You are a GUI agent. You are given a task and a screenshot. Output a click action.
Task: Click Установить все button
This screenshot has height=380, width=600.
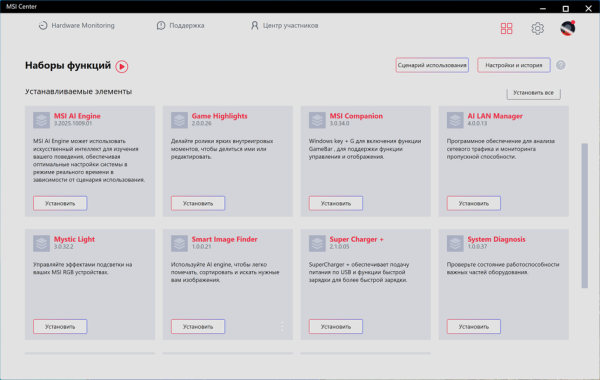[x=533, y=93]
